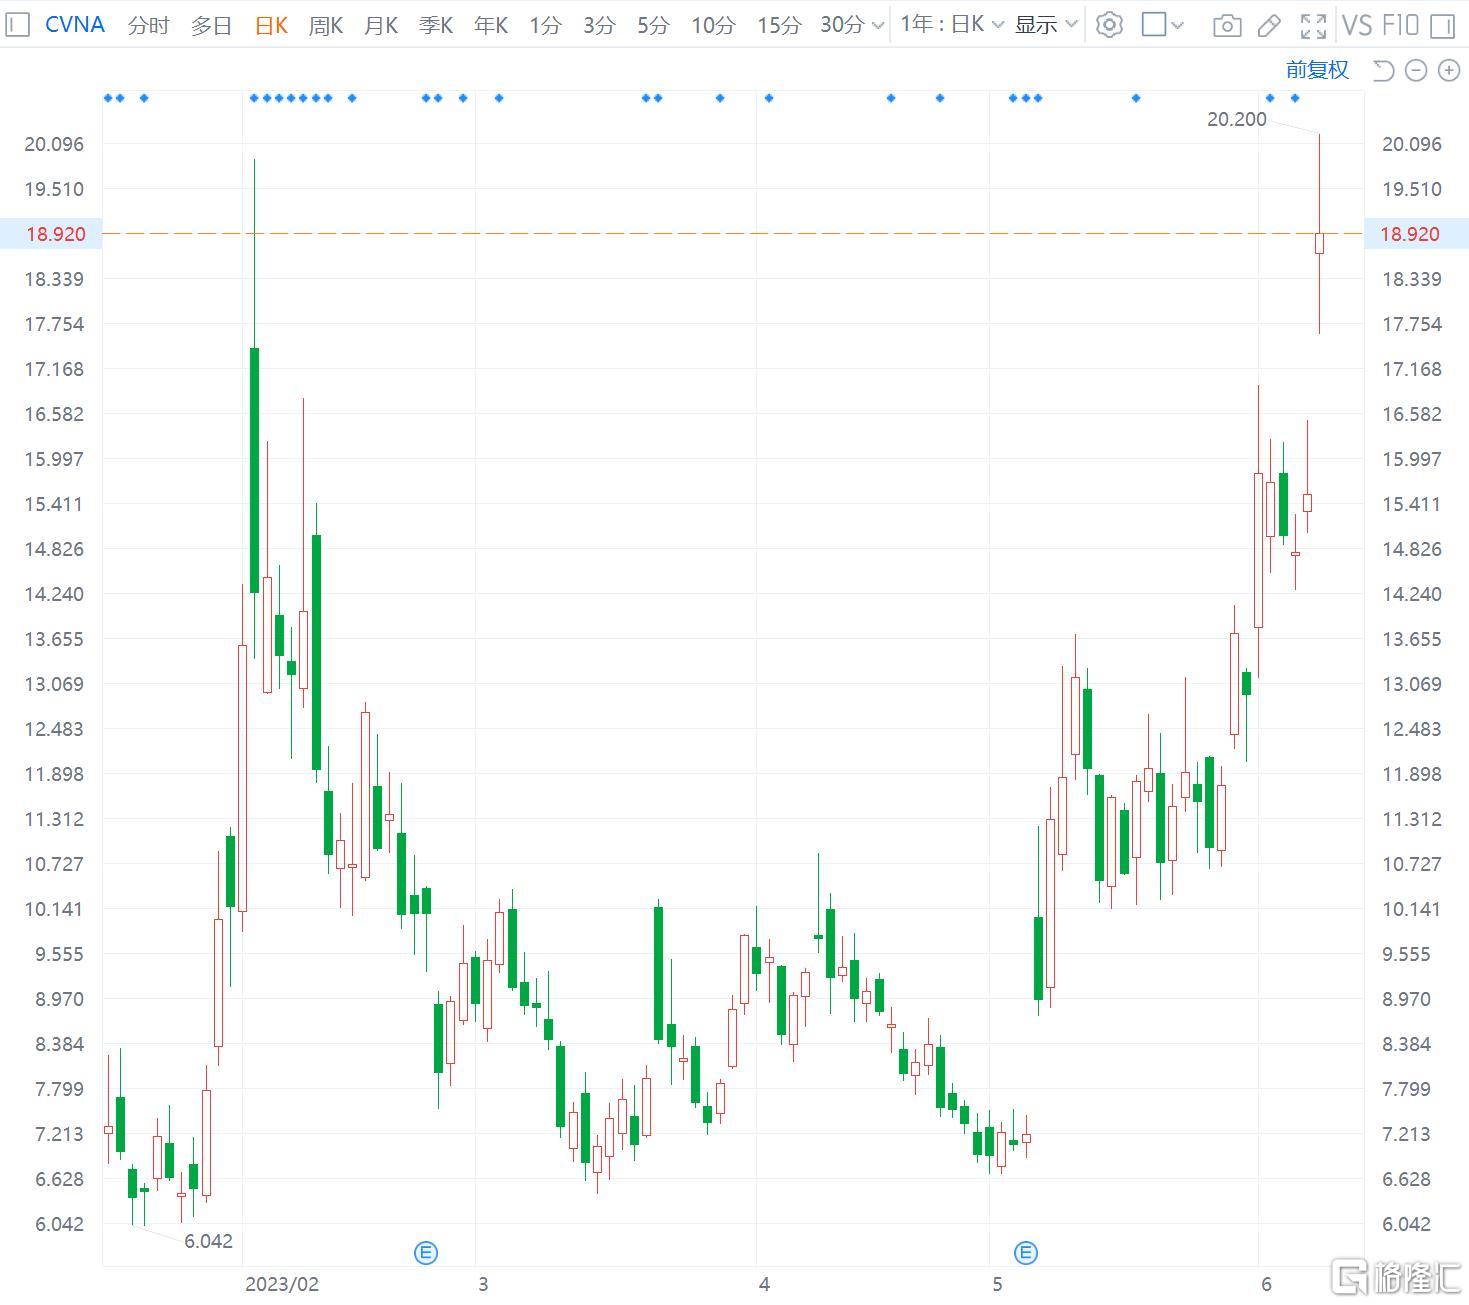Click the 前复权 adjustment link
This screenshot has width=1469, height=1305.
click(1317, 69)
